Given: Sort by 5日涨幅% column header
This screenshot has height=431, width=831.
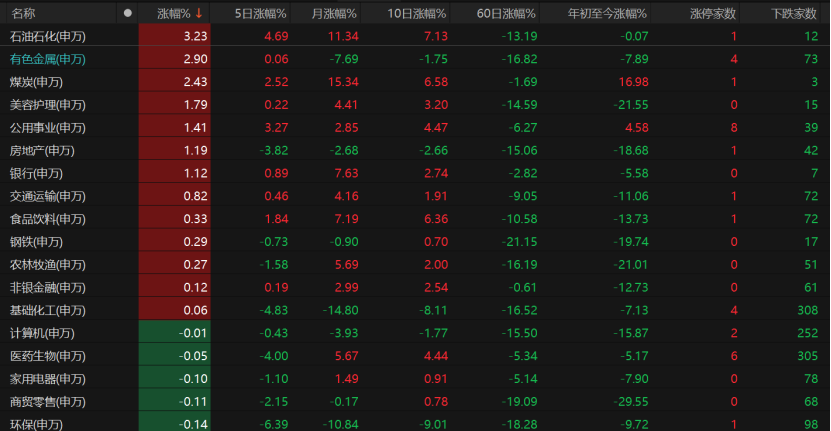Looking at the screenshot, I should click(x=260, y=14).
